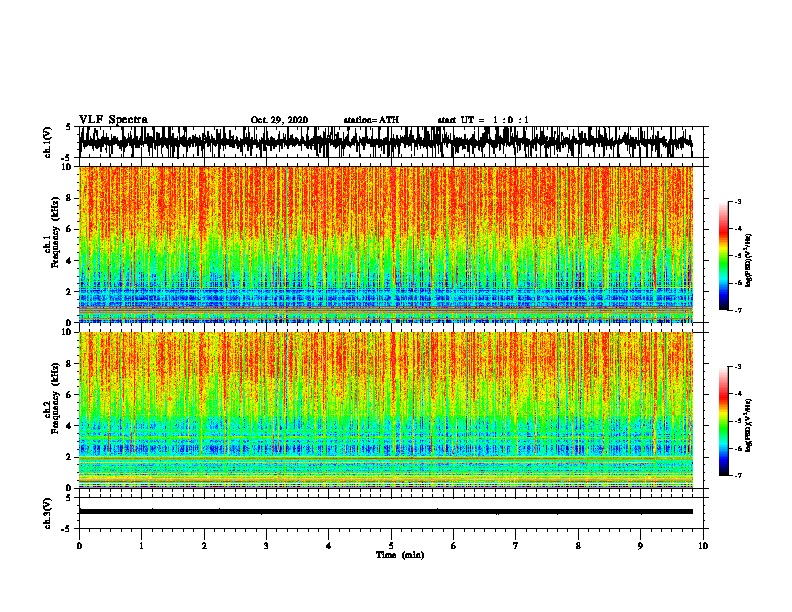The image size is (792, 612).
Task: Click the ch.2 spectrogram color scale bar
Action: click(724, 421)
